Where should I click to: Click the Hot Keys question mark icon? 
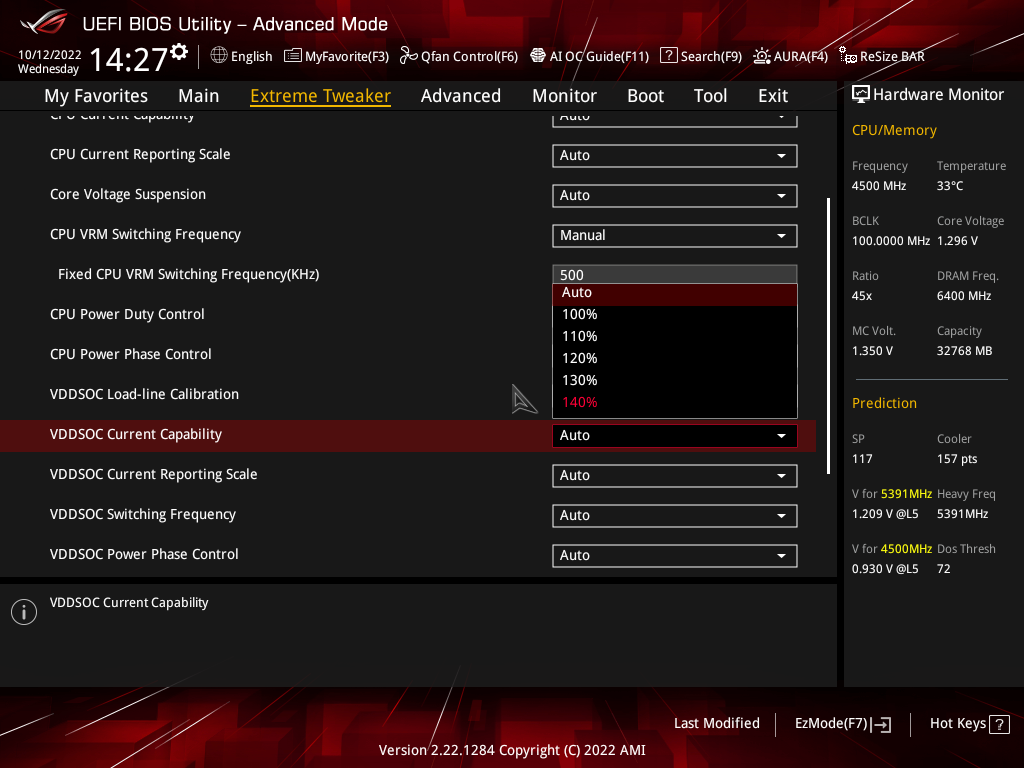(x=999, y=724)
